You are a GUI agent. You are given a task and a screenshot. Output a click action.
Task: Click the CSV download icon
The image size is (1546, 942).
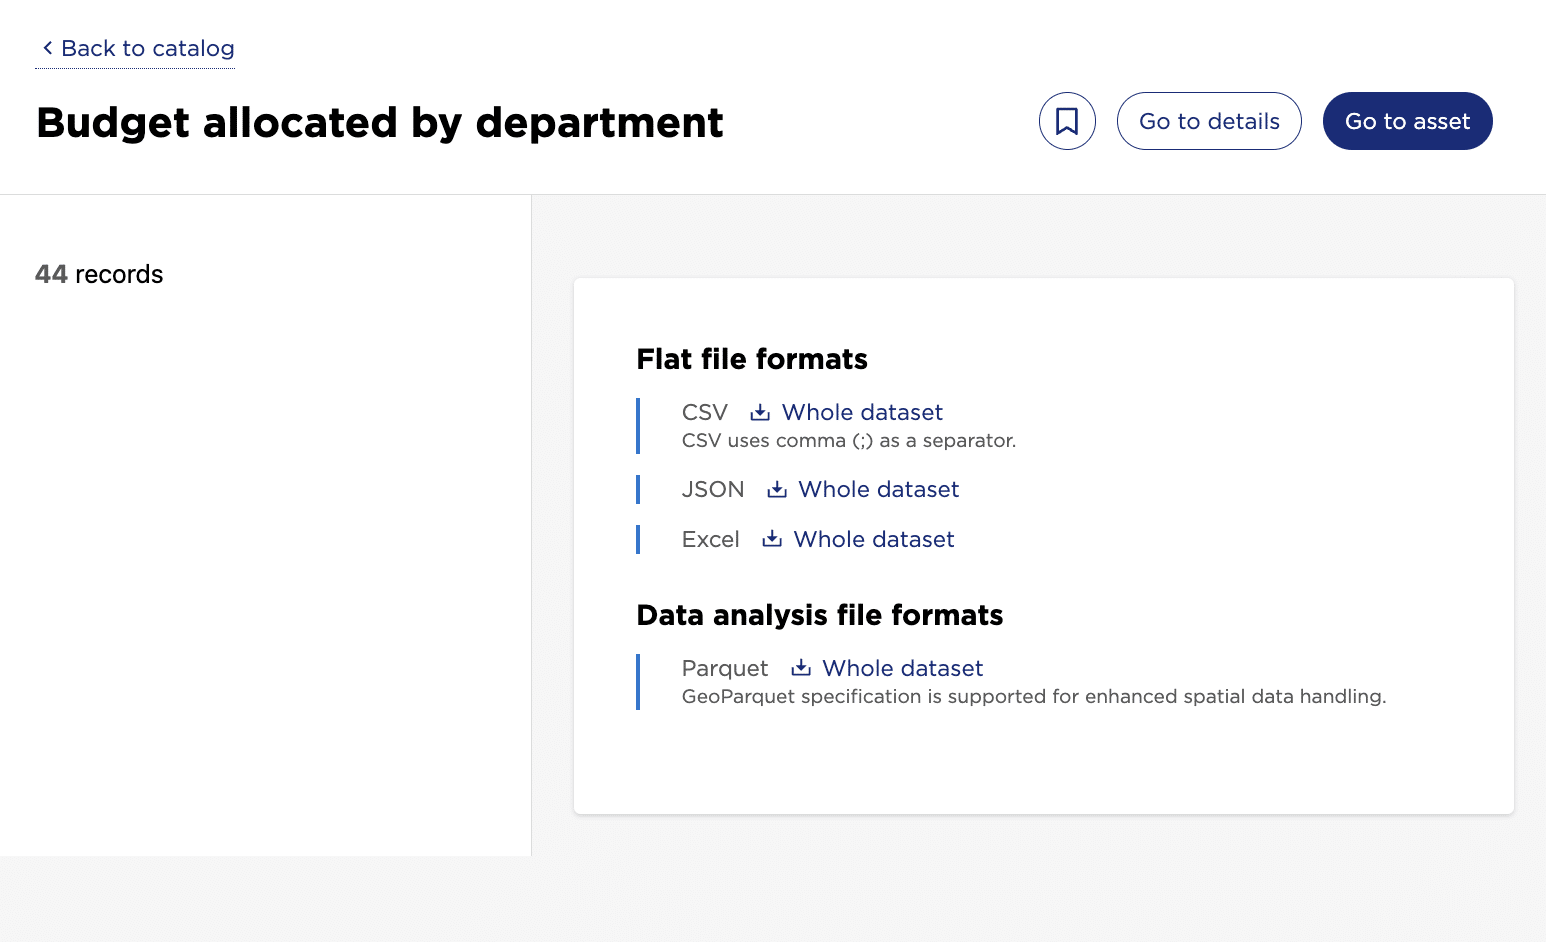760,413
